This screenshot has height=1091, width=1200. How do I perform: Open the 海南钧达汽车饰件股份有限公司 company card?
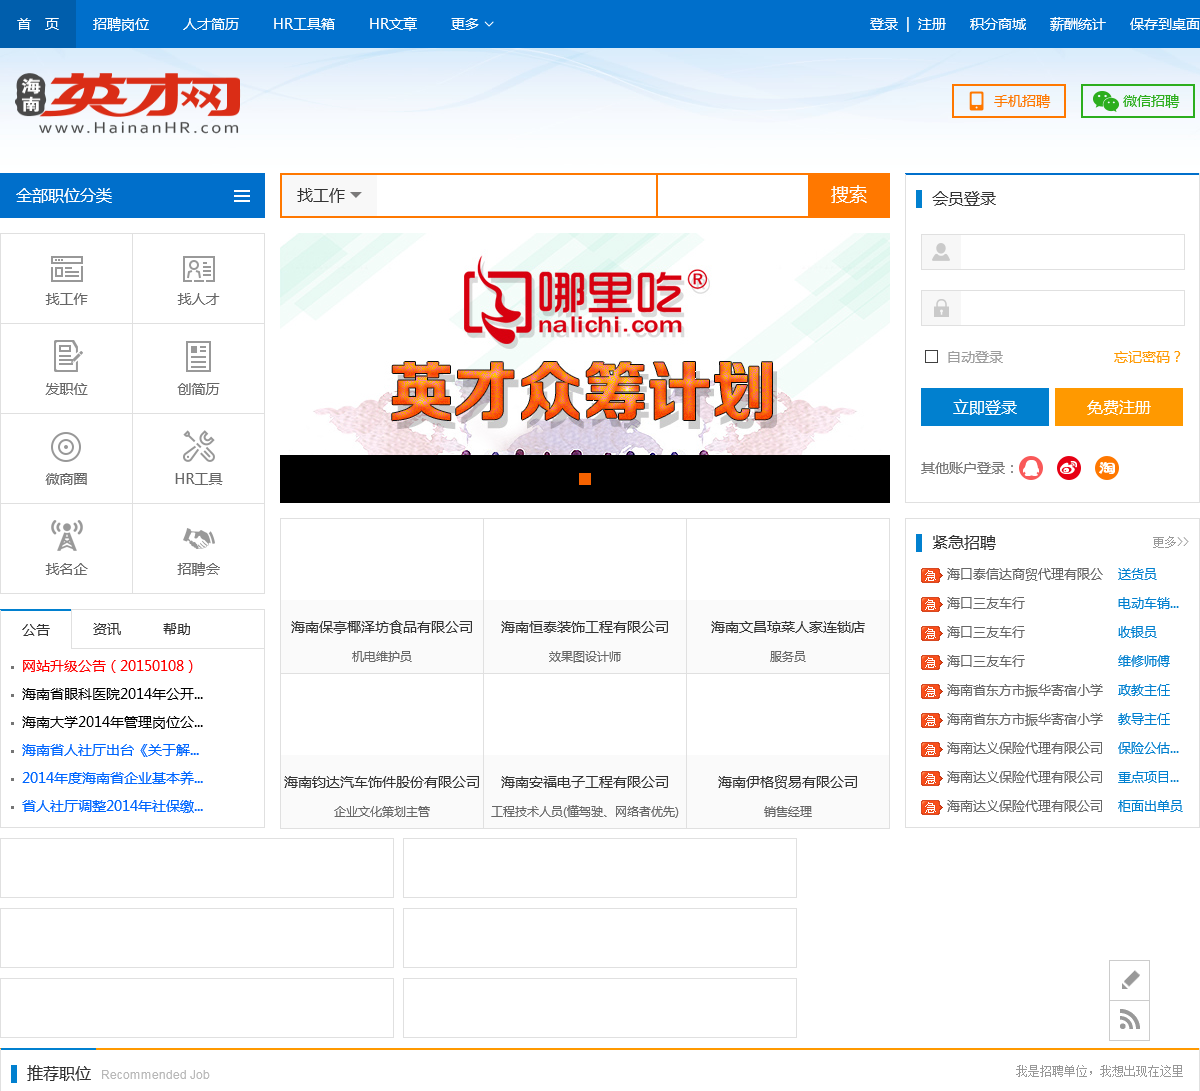(382, 751)
